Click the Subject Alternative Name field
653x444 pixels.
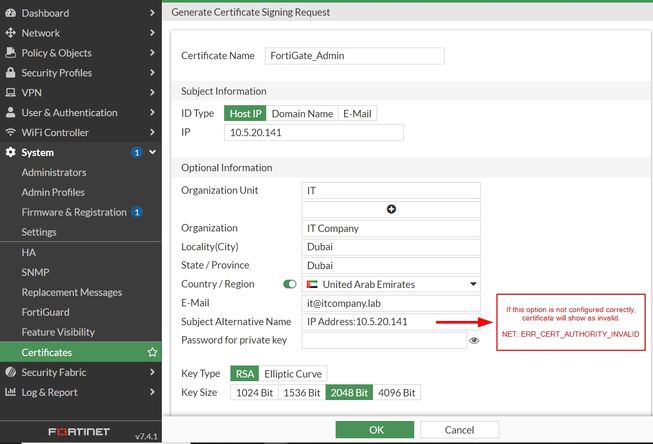(x=391, y=322)
